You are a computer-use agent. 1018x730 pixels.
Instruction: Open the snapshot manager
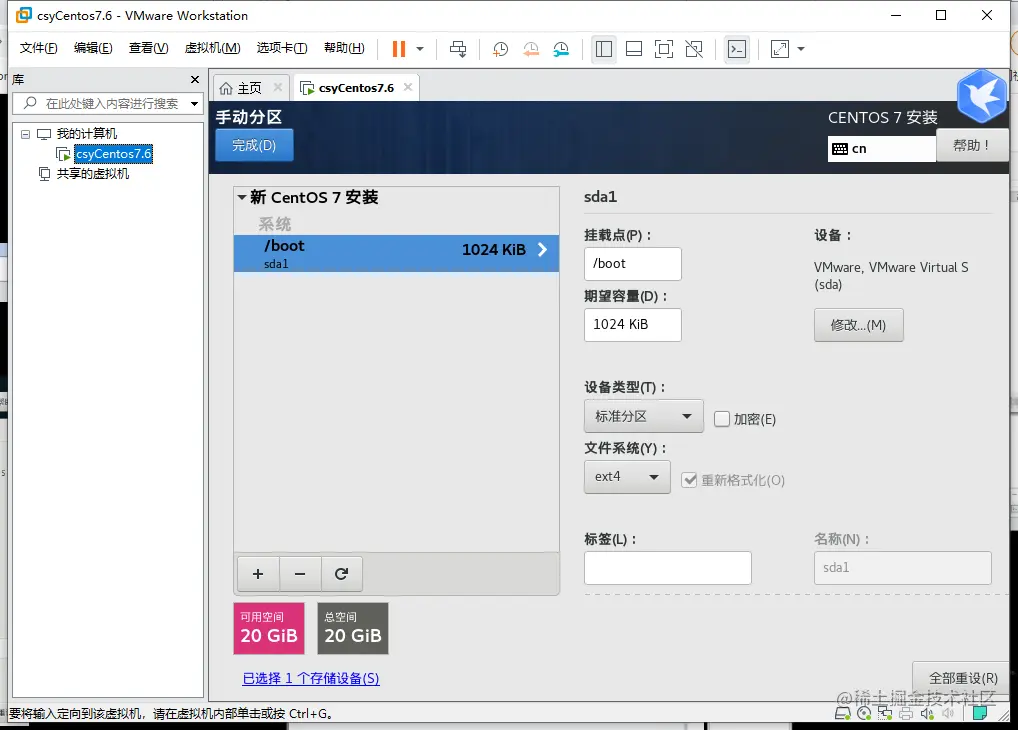(x=561, y=49)
